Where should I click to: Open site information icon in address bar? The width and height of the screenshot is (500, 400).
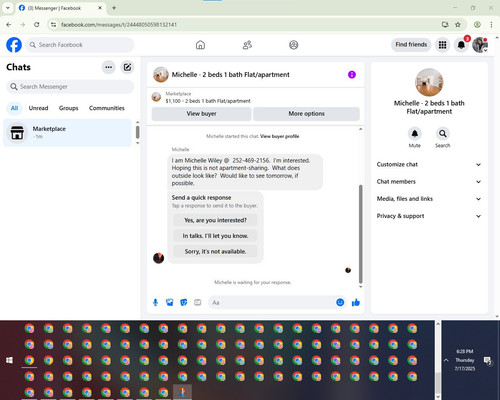tap(53, 25)
